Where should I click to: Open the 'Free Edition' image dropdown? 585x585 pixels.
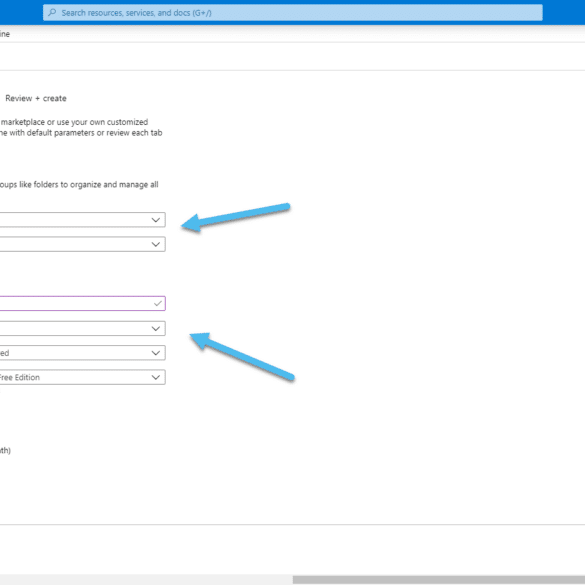(x=82, y=377)
